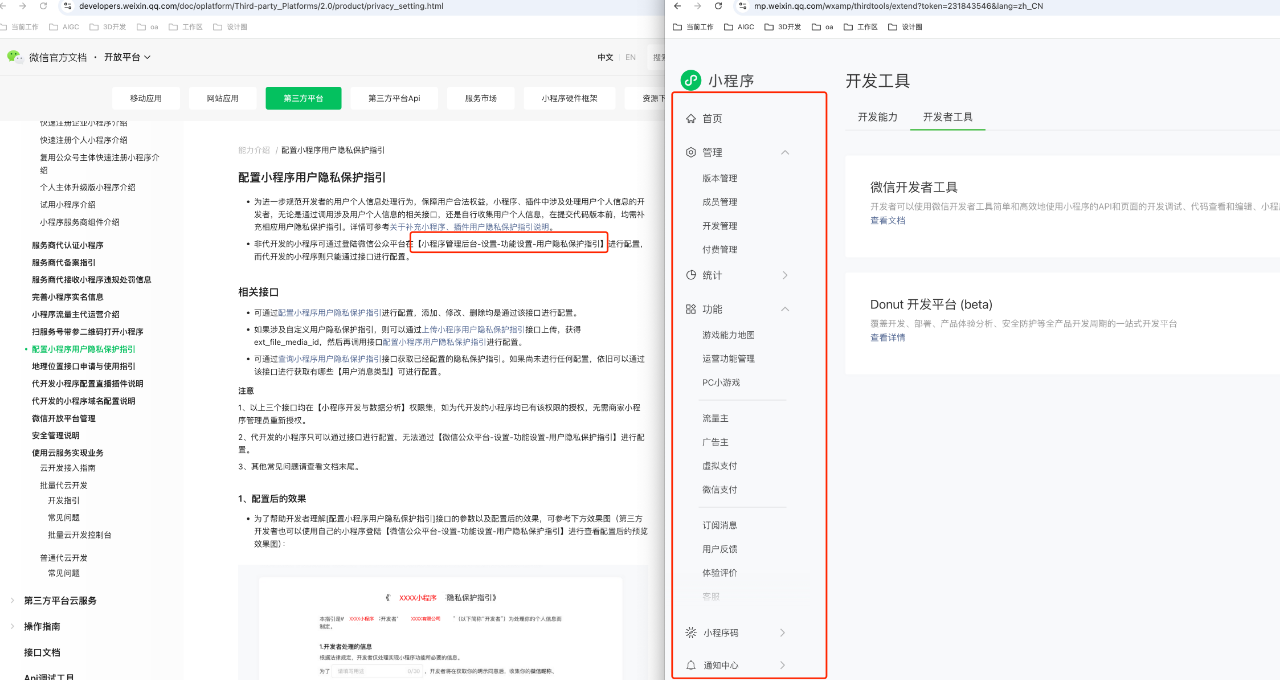Screen dimensions: 1280x680
Task: Open 版本管理 in sidebar
Action: pyautogui.click(x=720, y=178)
